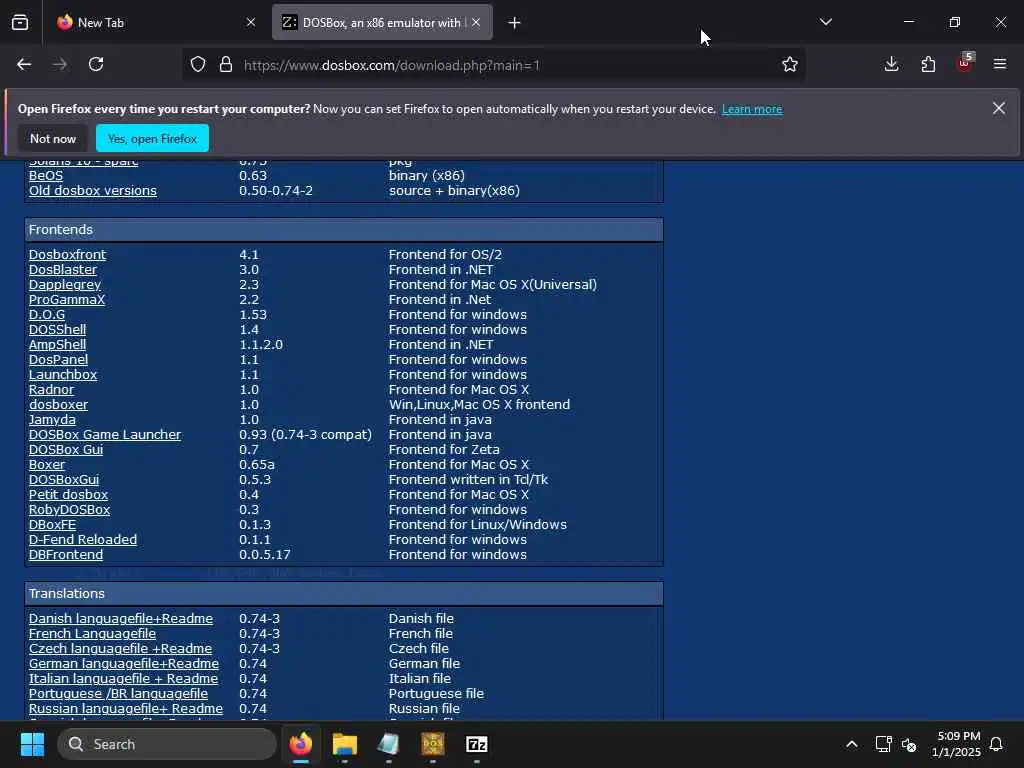This screenshot has width=1024, height=768.
Task: Open tracking protection shield icon
Action: point(198,64)
